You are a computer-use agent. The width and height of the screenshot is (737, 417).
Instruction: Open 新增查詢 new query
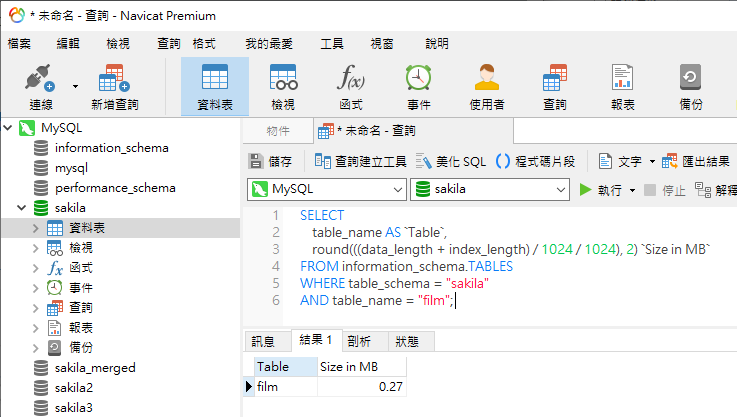pyautogui.click(x=114, y=80)
